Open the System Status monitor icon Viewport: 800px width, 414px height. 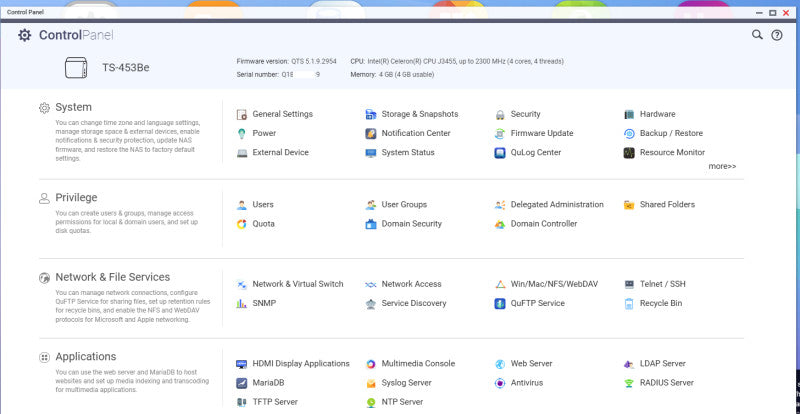coord(371,153)
